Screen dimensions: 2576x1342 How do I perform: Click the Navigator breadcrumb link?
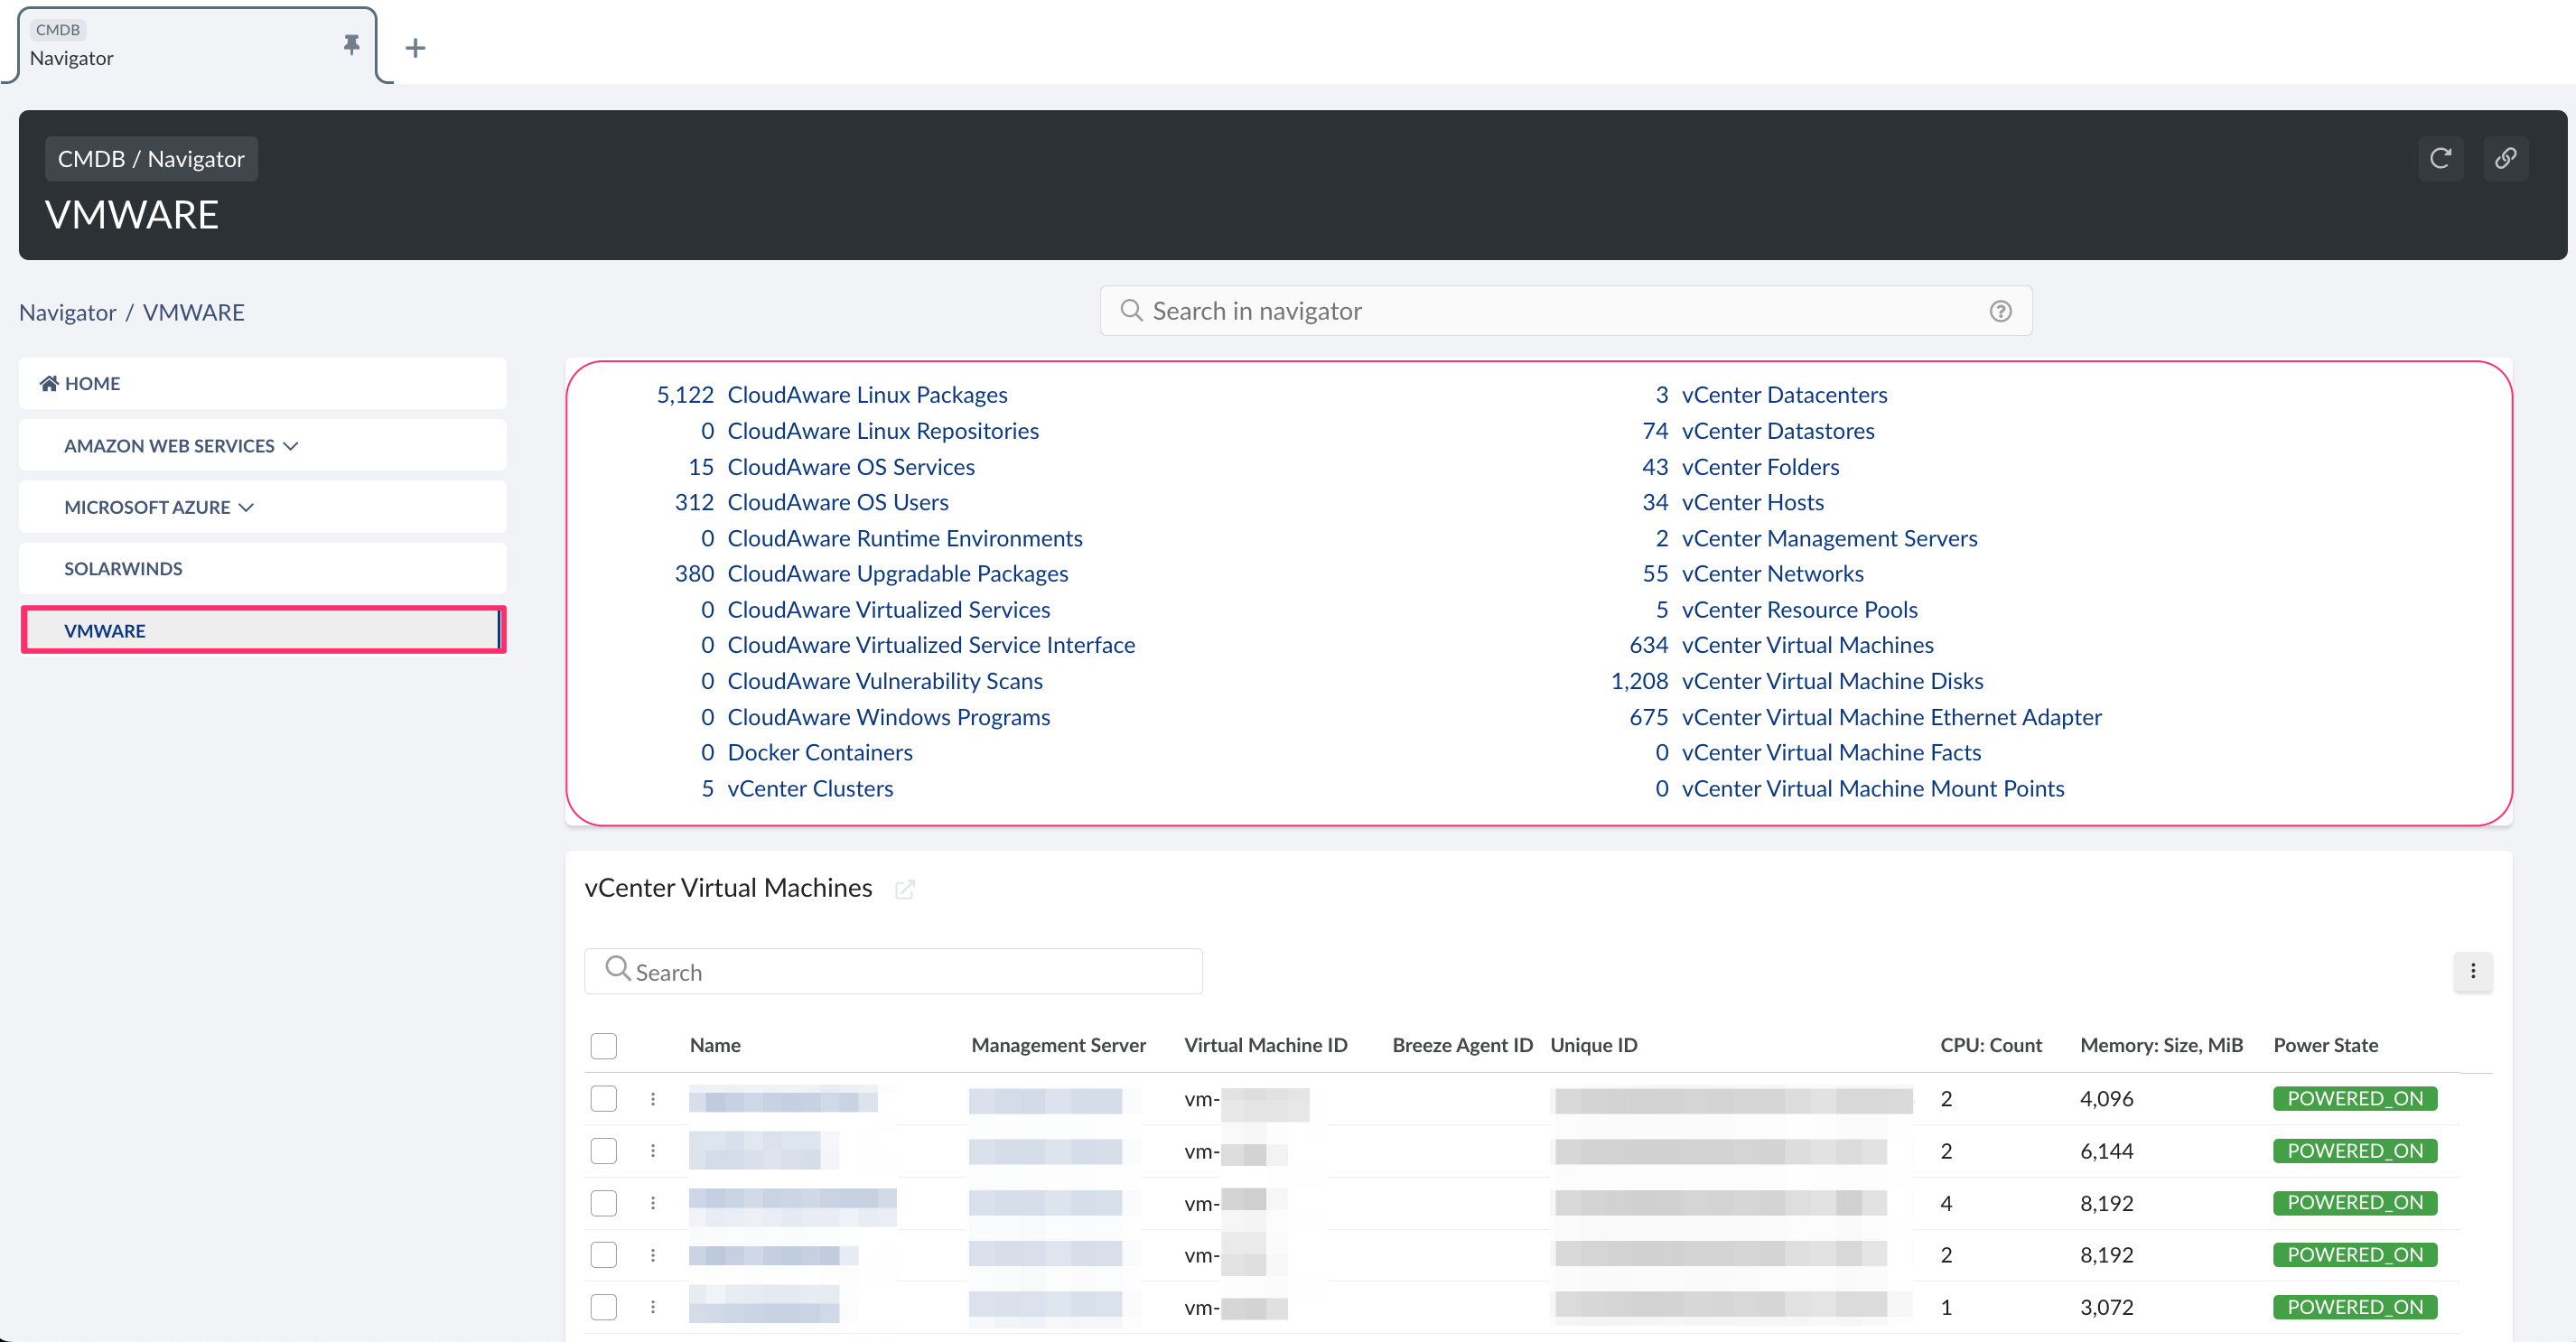[67, 311]
